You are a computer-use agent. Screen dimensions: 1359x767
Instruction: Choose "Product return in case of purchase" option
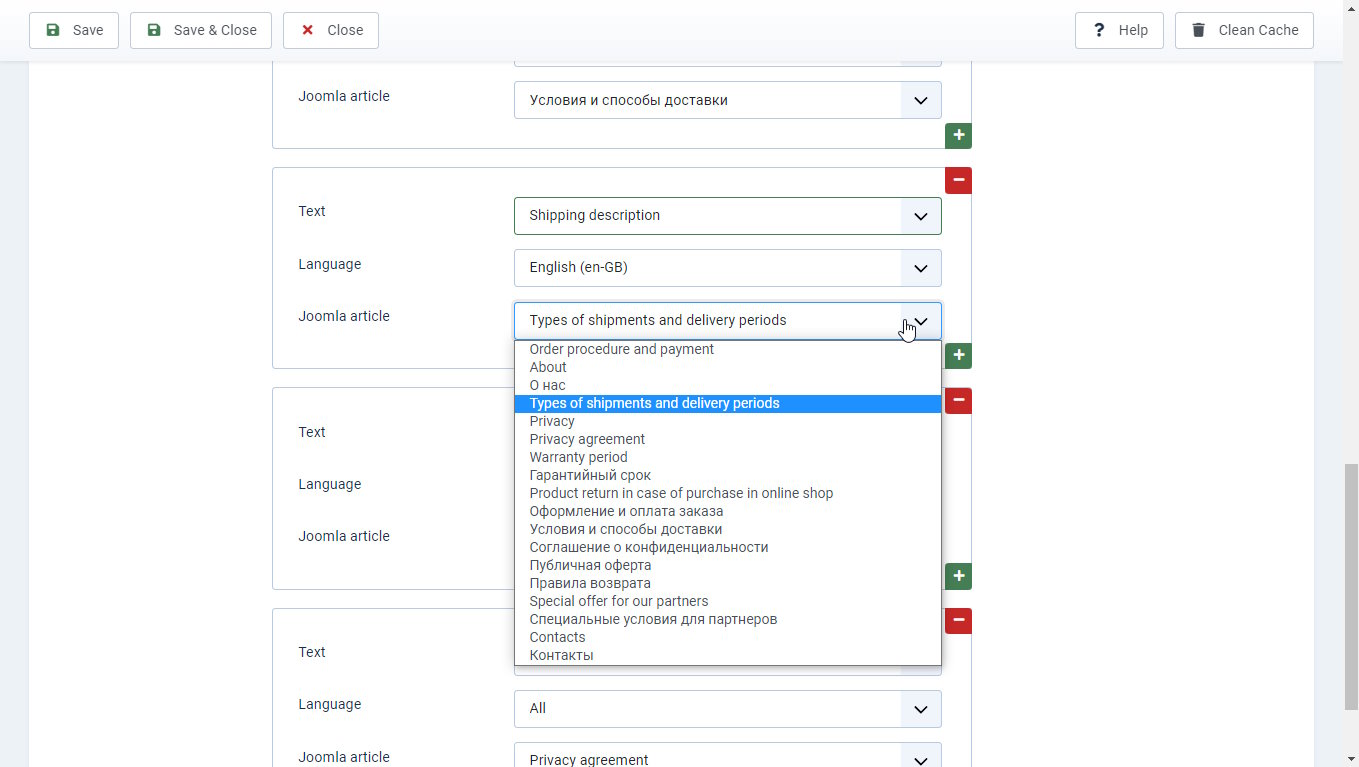click(680, 493)
